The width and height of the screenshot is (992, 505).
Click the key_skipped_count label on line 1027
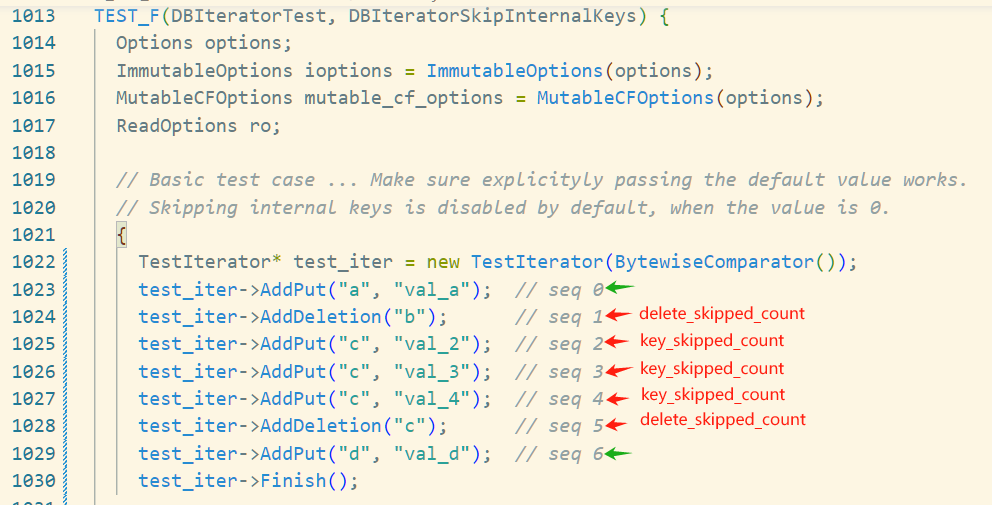[712, 395]
